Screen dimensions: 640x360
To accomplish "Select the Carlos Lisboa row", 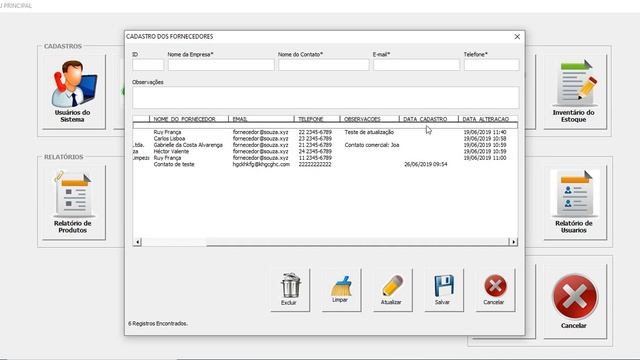I will tap(325, 139).
